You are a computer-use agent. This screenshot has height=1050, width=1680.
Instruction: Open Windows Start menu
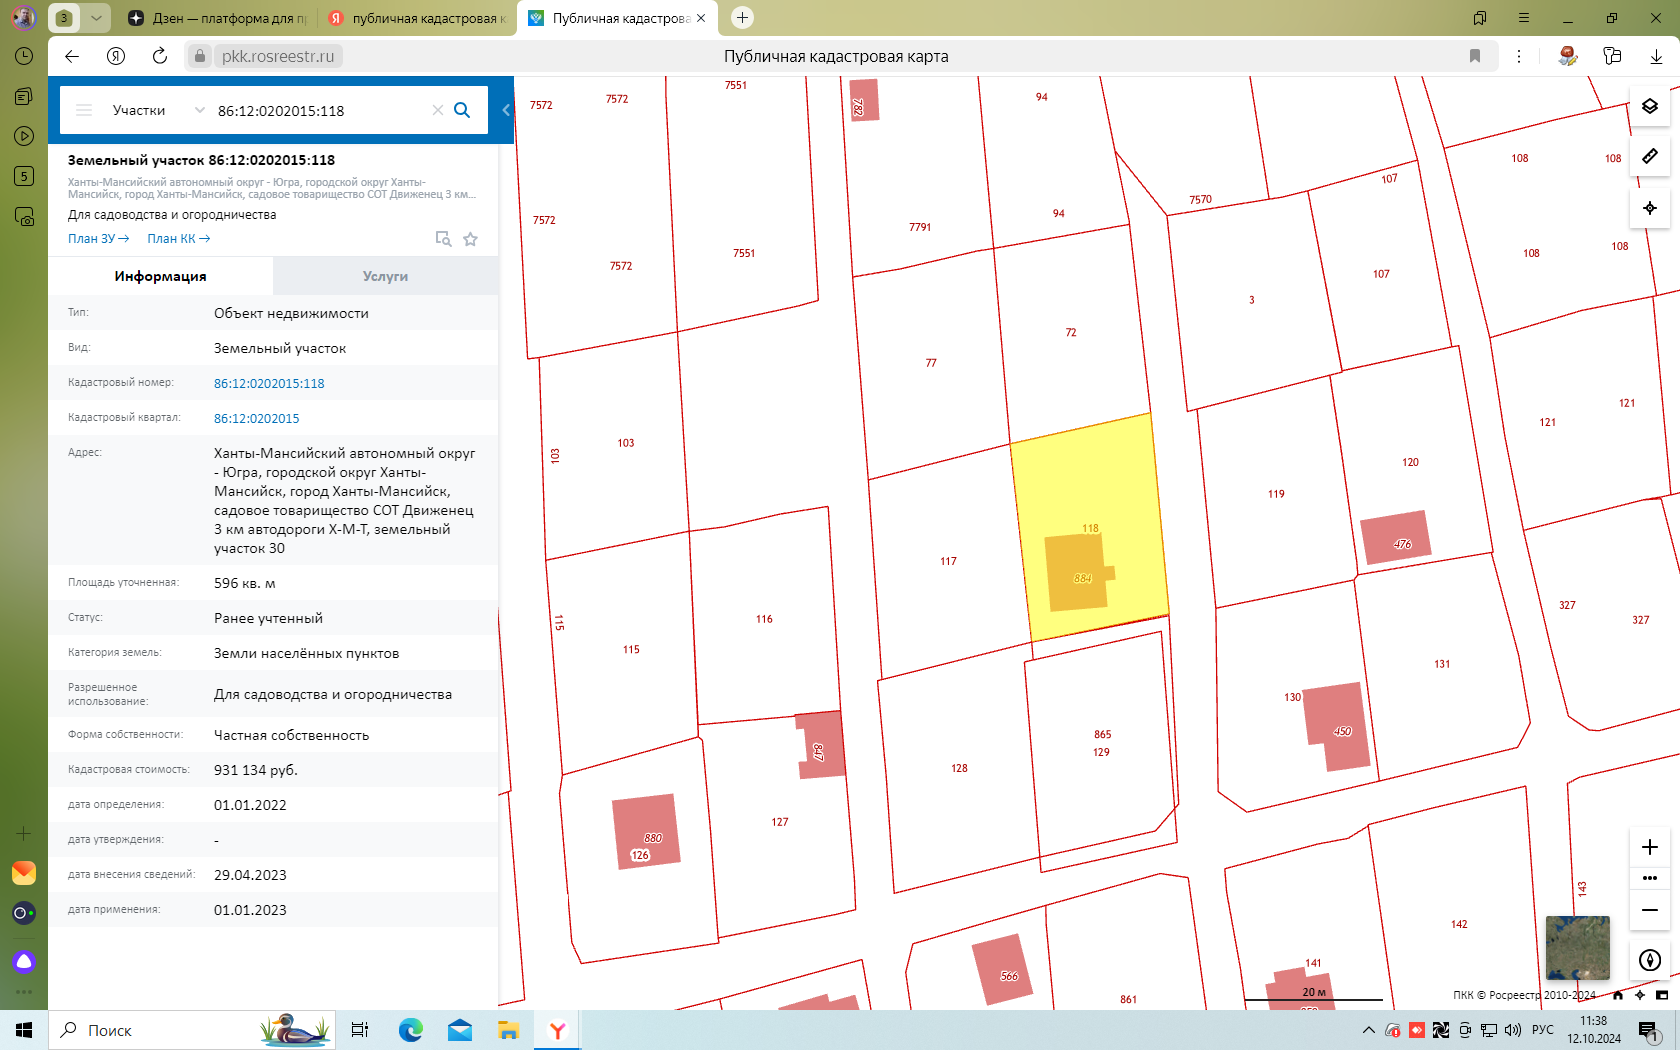[x=24, y=1030]
